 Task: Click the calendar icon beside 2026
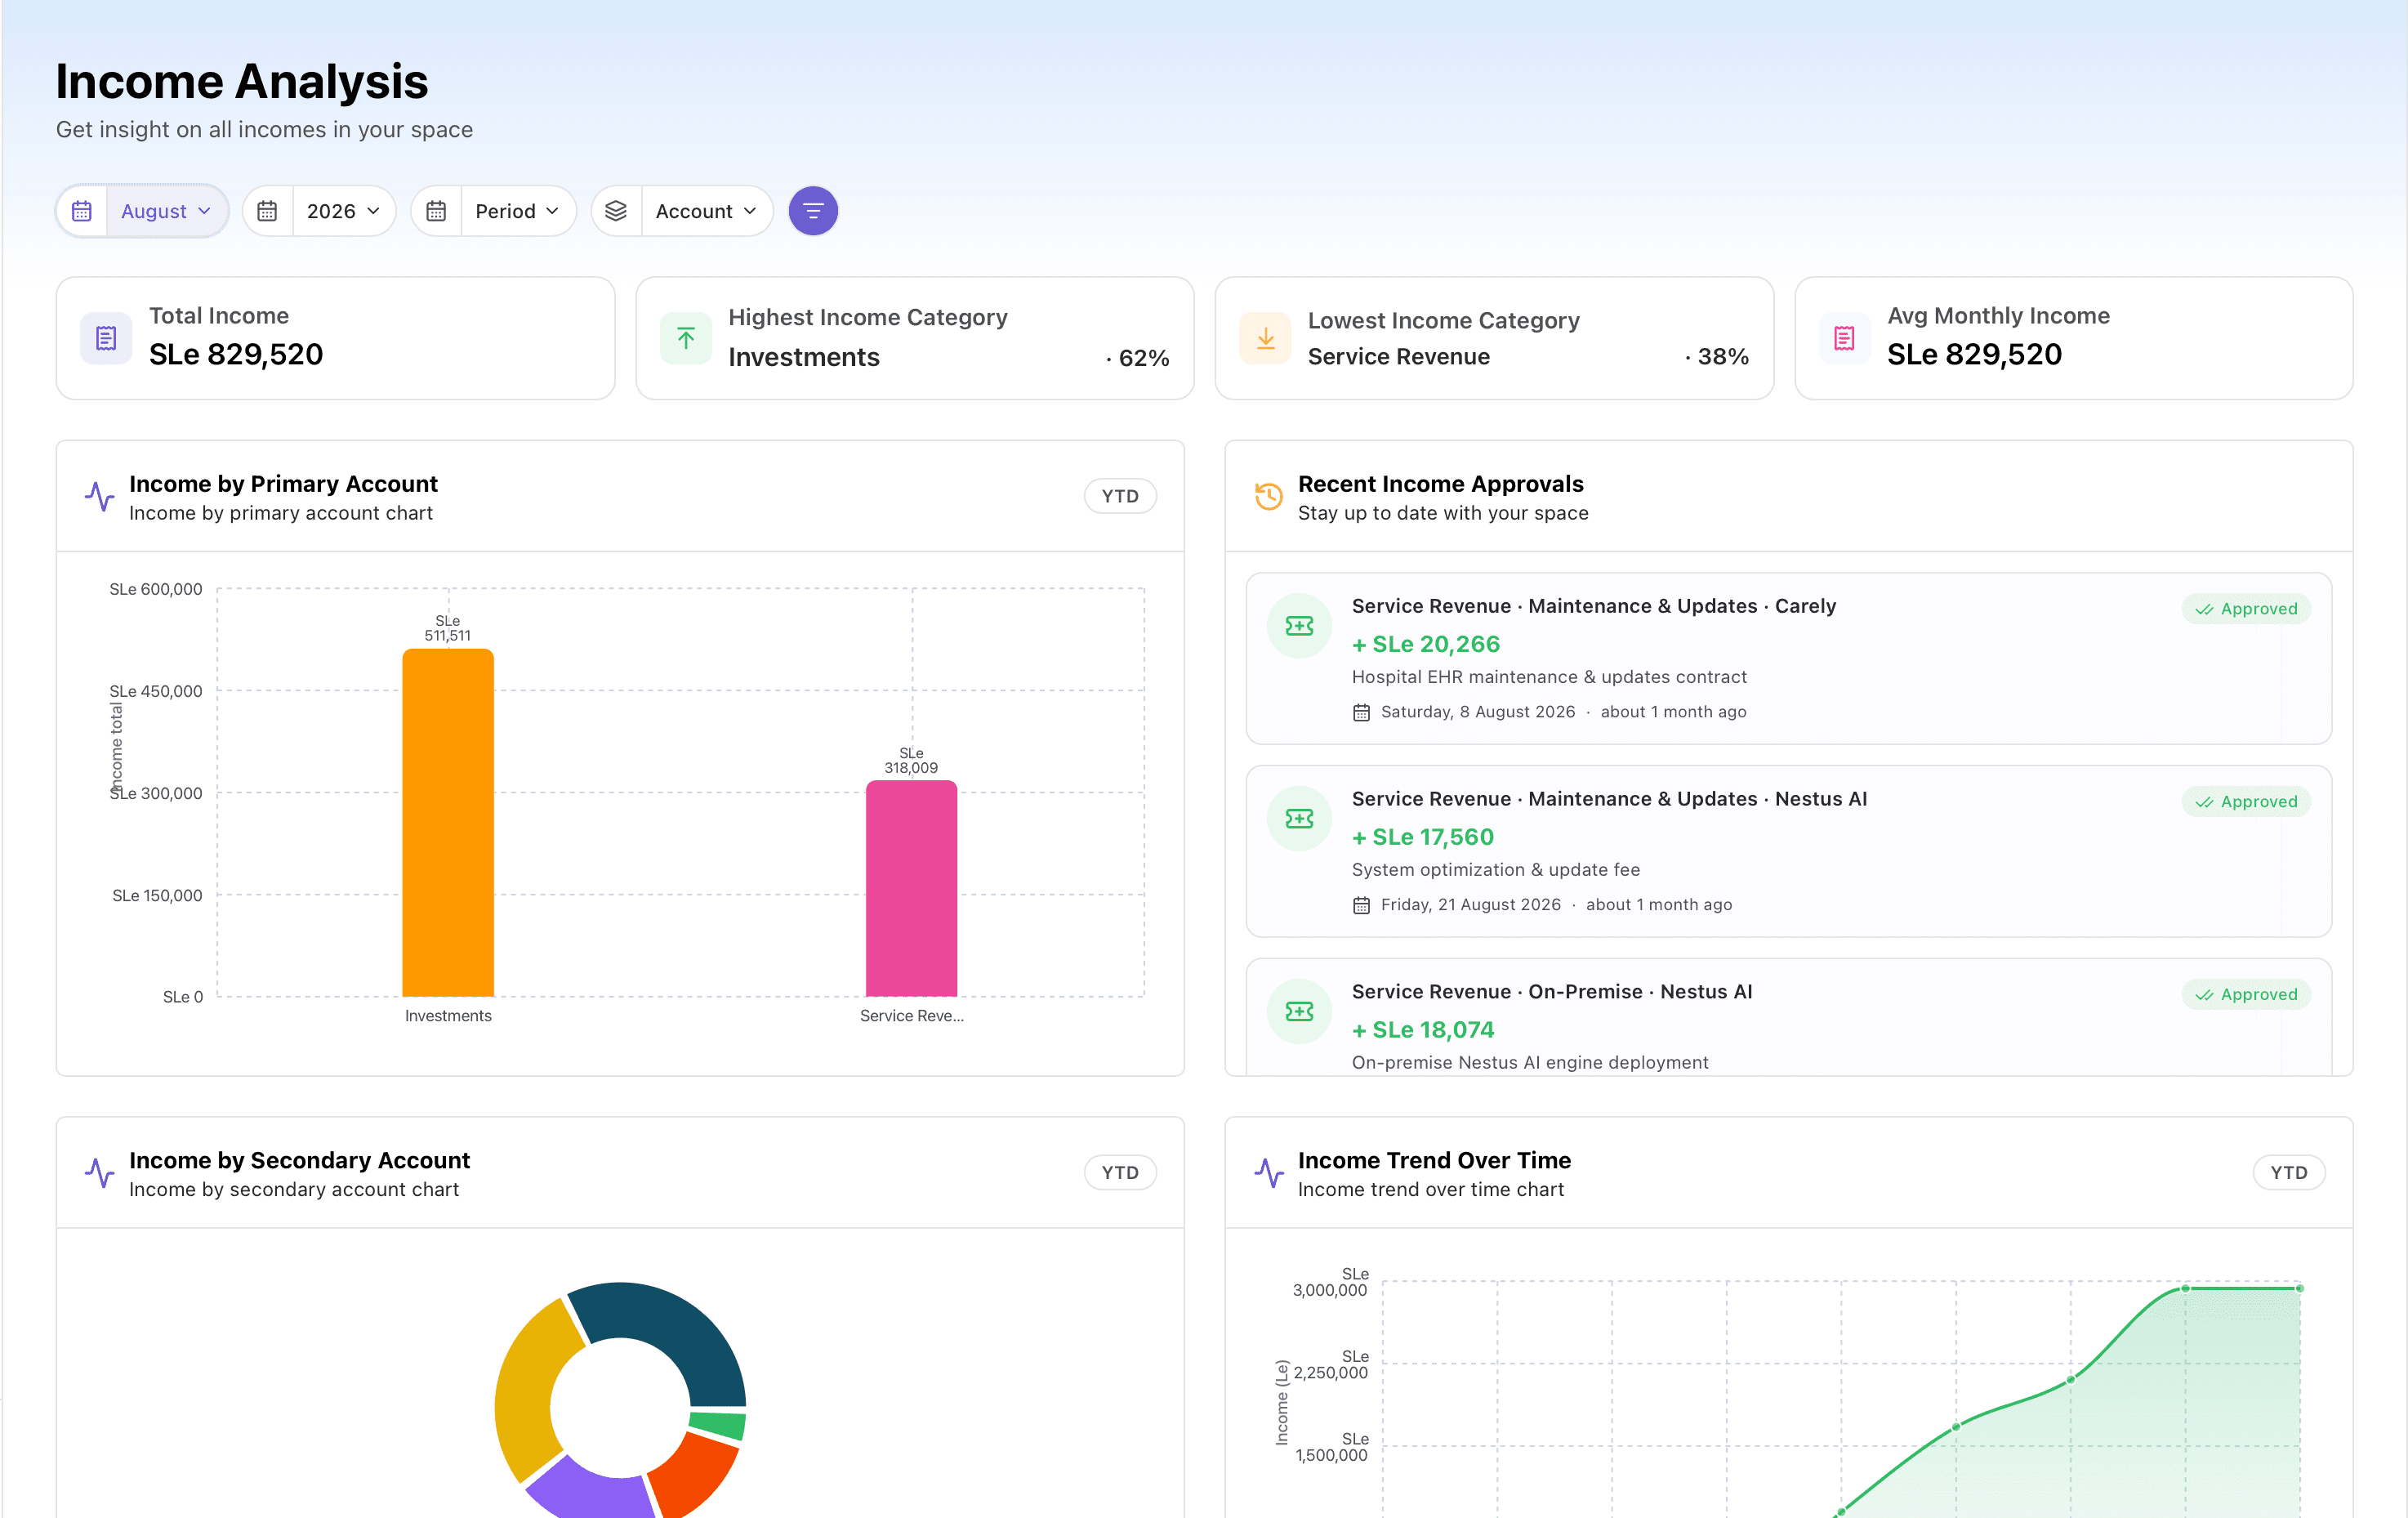click(267, 211)
